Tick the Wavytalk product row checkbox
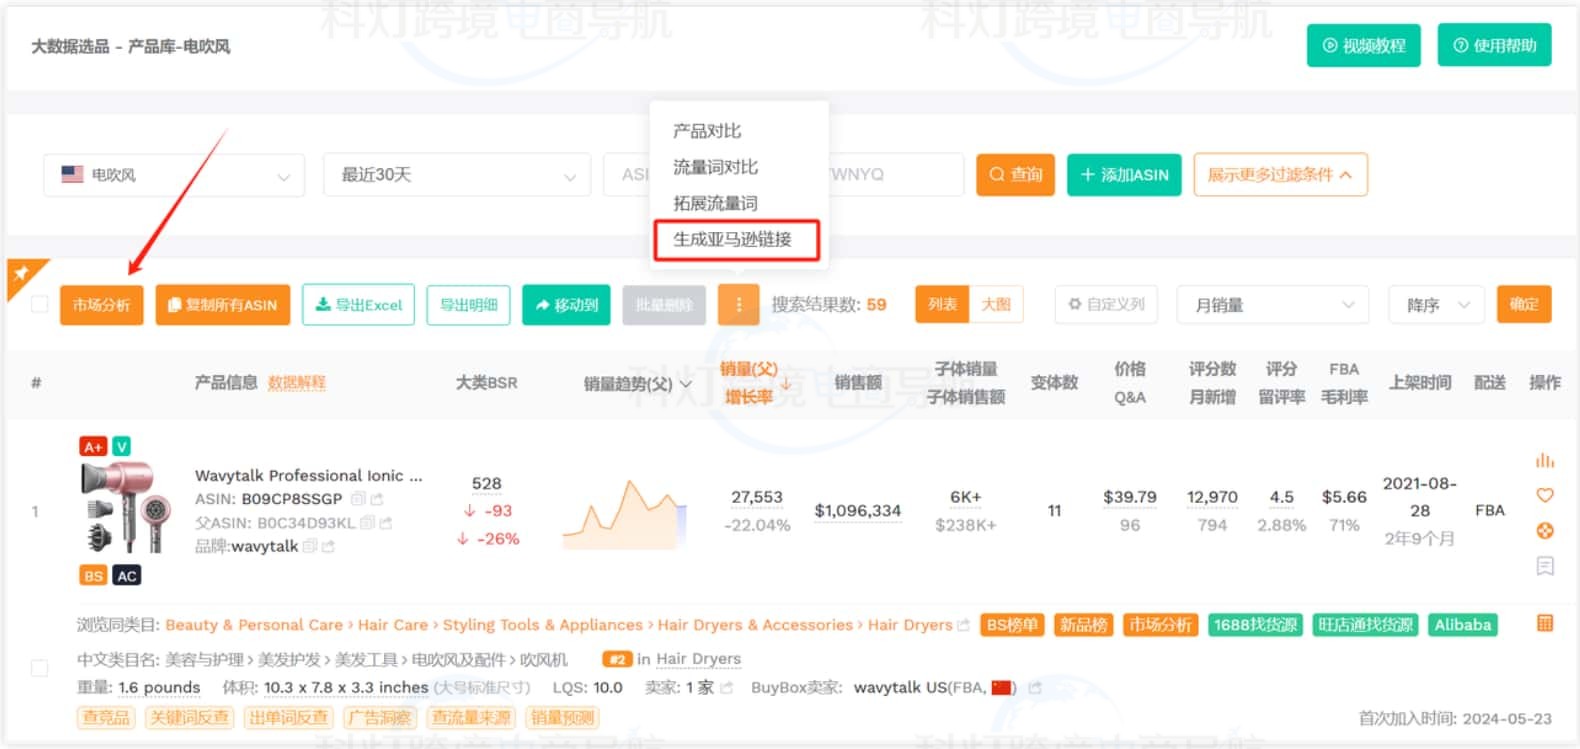Screen dimensions: 1580x749 click(40, 667)
